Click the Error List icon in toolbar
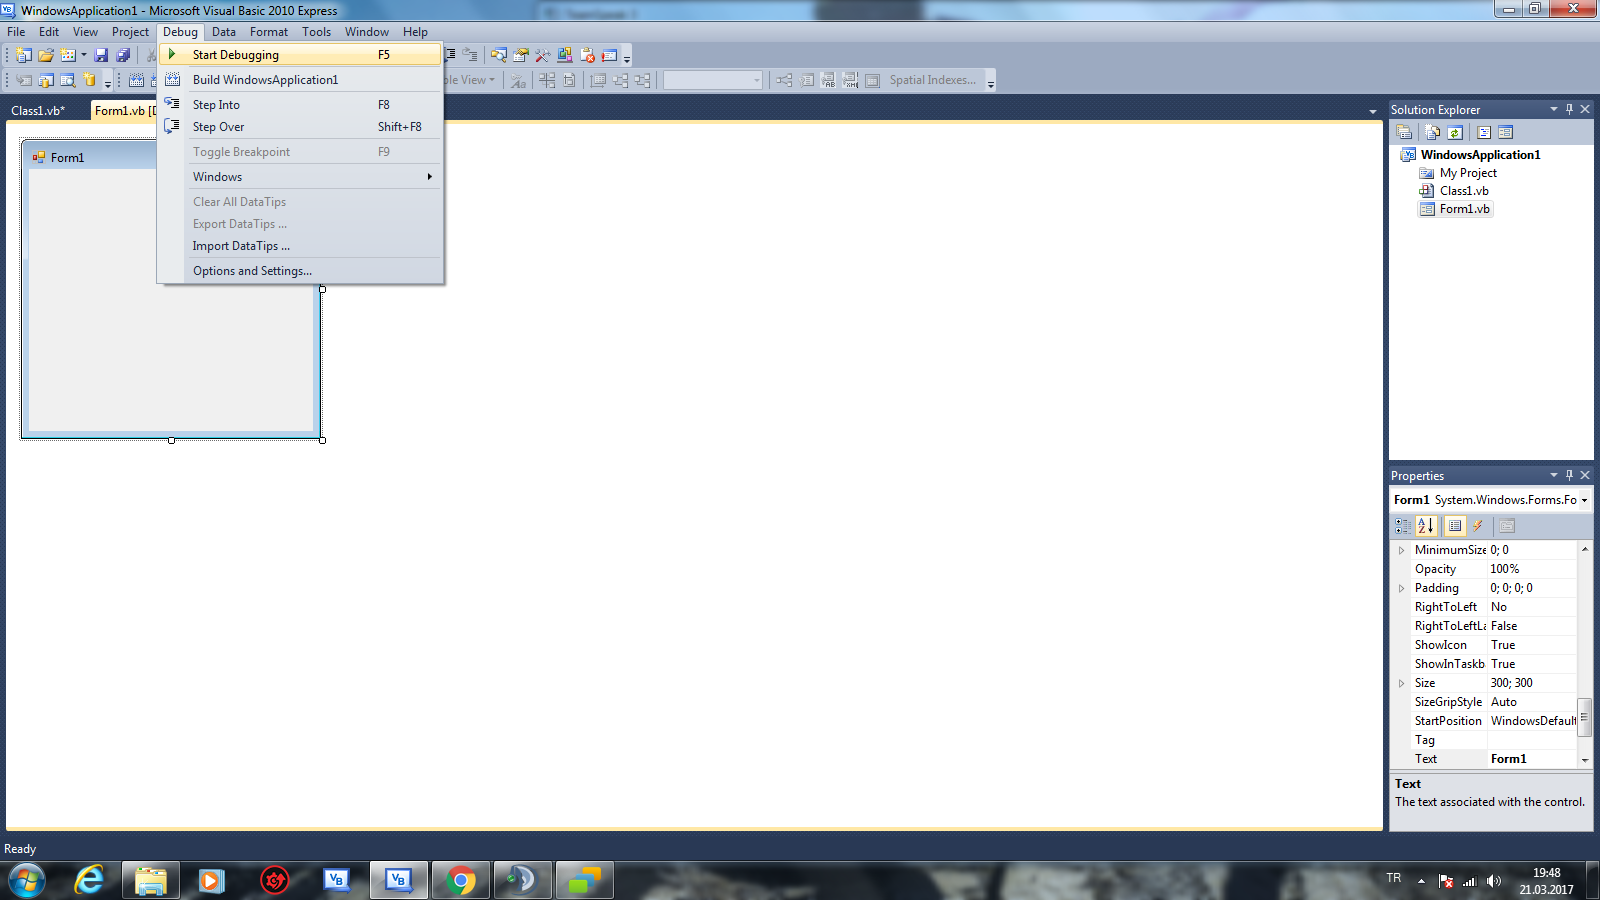 pyautogui.click(x=587, y=55)
